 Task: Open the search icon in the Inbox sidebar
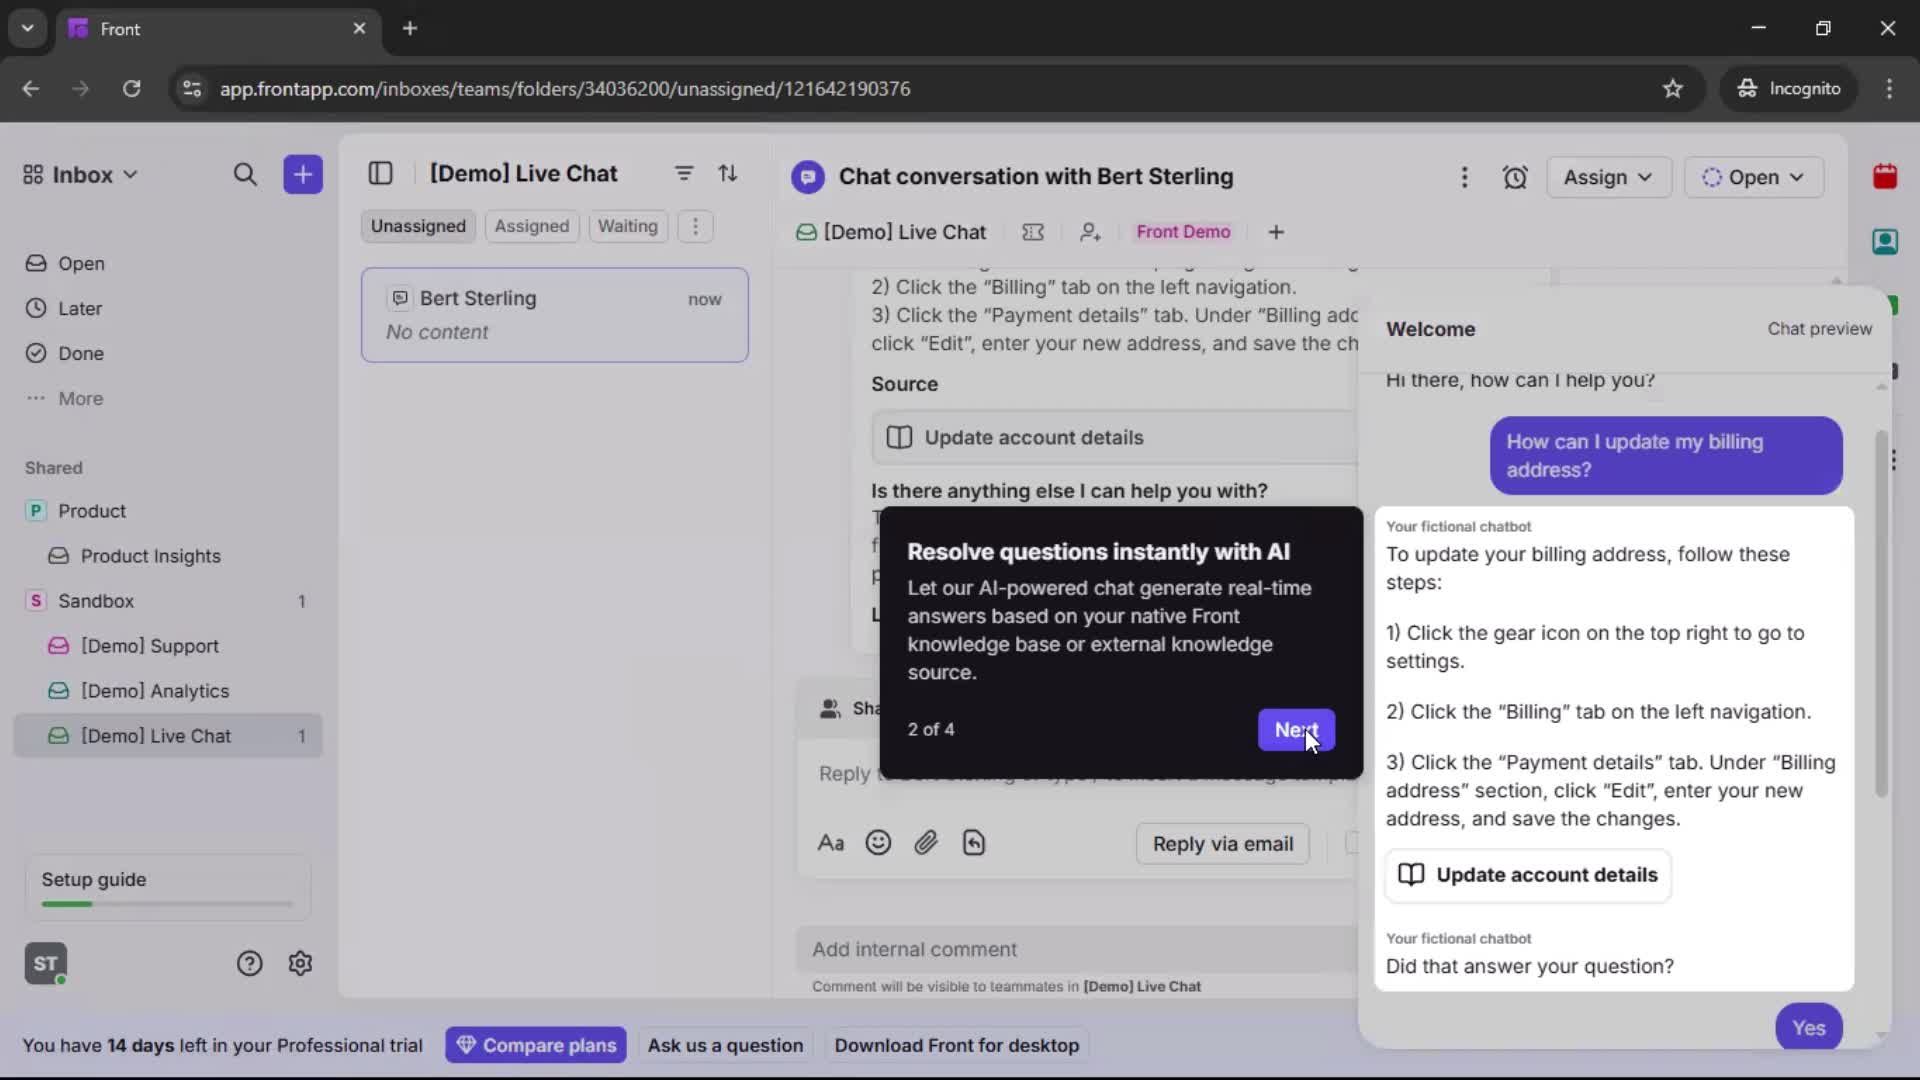tap(246, 174)
